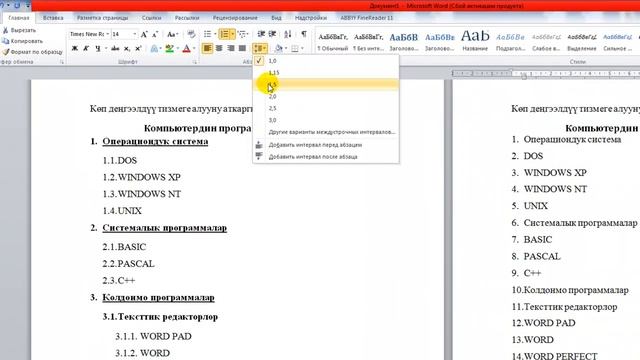Viewport: 640px width, 360px height.
Task: Open the Вид tab
Action: (276, 18)
